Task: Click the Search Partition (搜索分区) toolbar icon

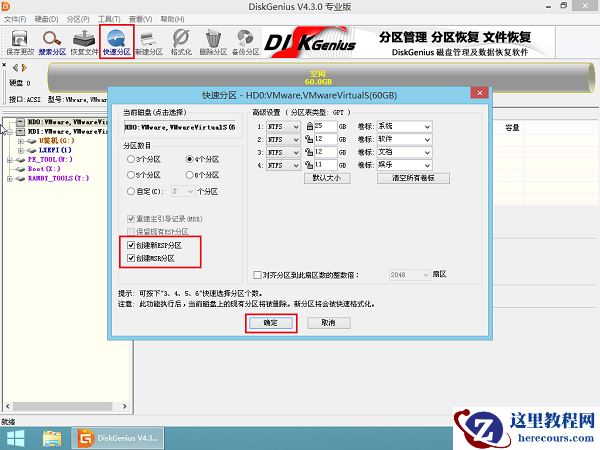Action: click(x=52, y=42)
